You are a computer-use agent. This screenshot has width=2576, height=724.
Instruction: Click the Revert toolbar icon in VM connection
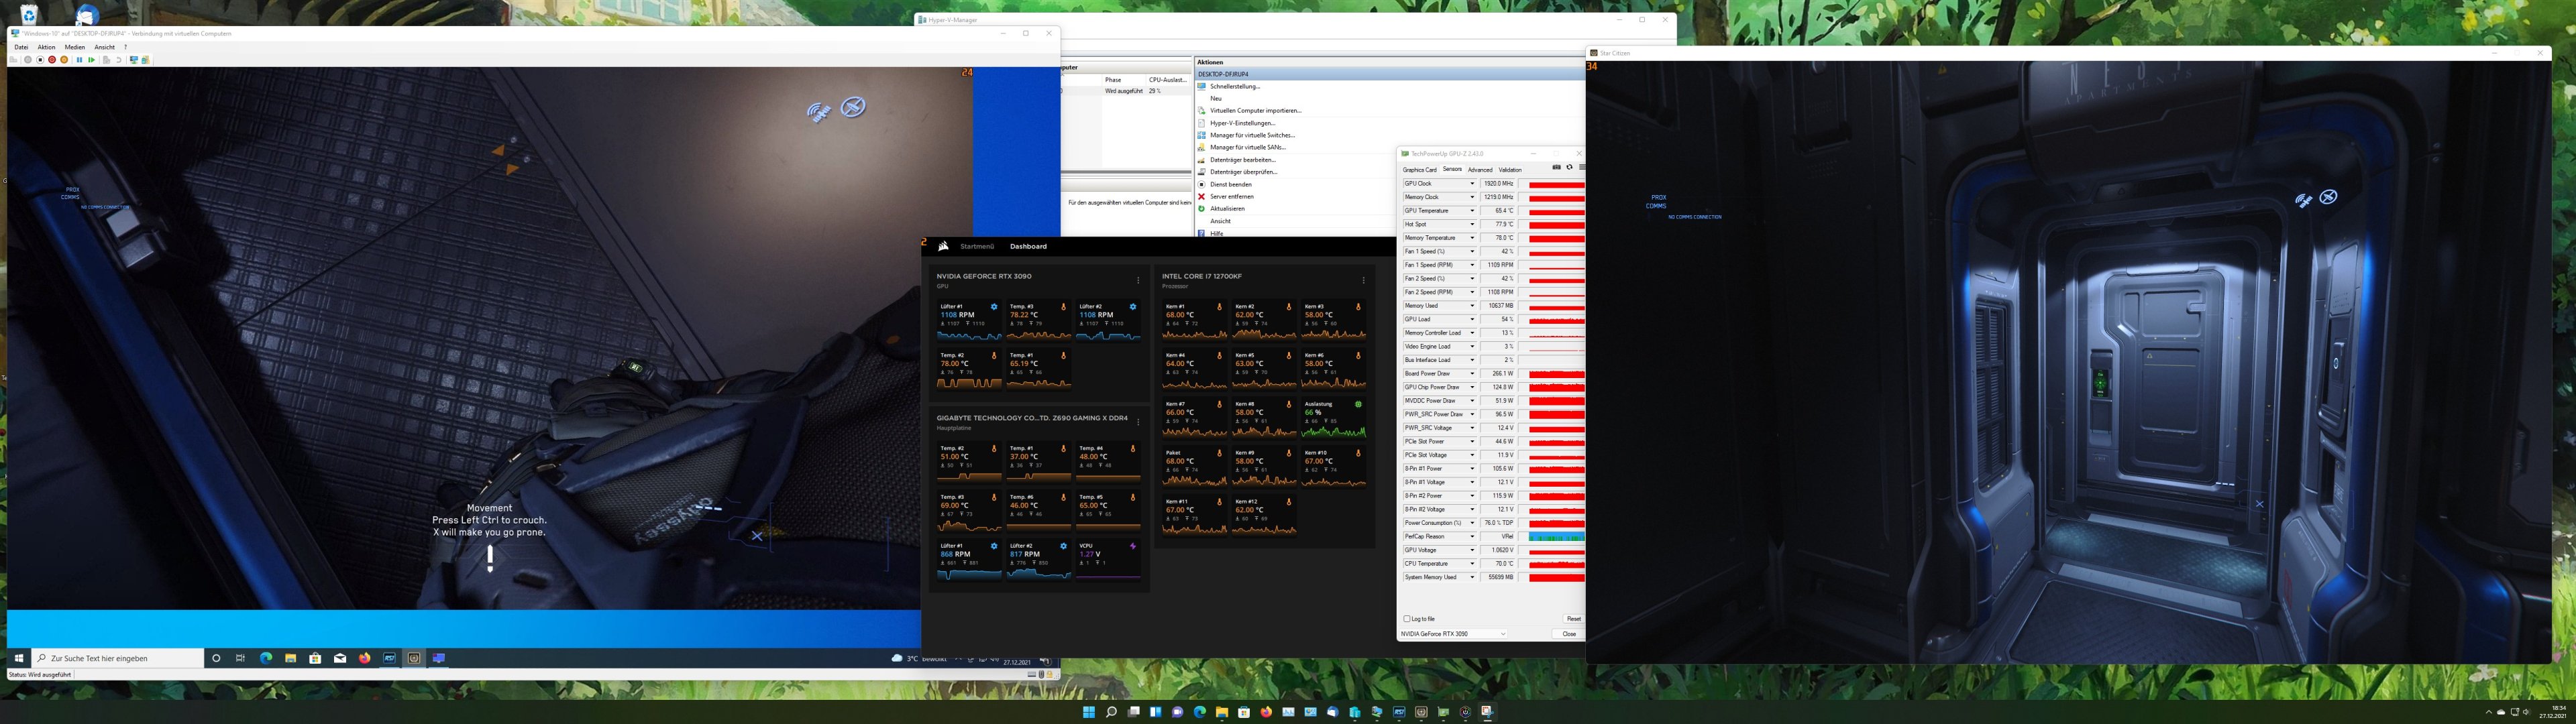click(118, 60)
